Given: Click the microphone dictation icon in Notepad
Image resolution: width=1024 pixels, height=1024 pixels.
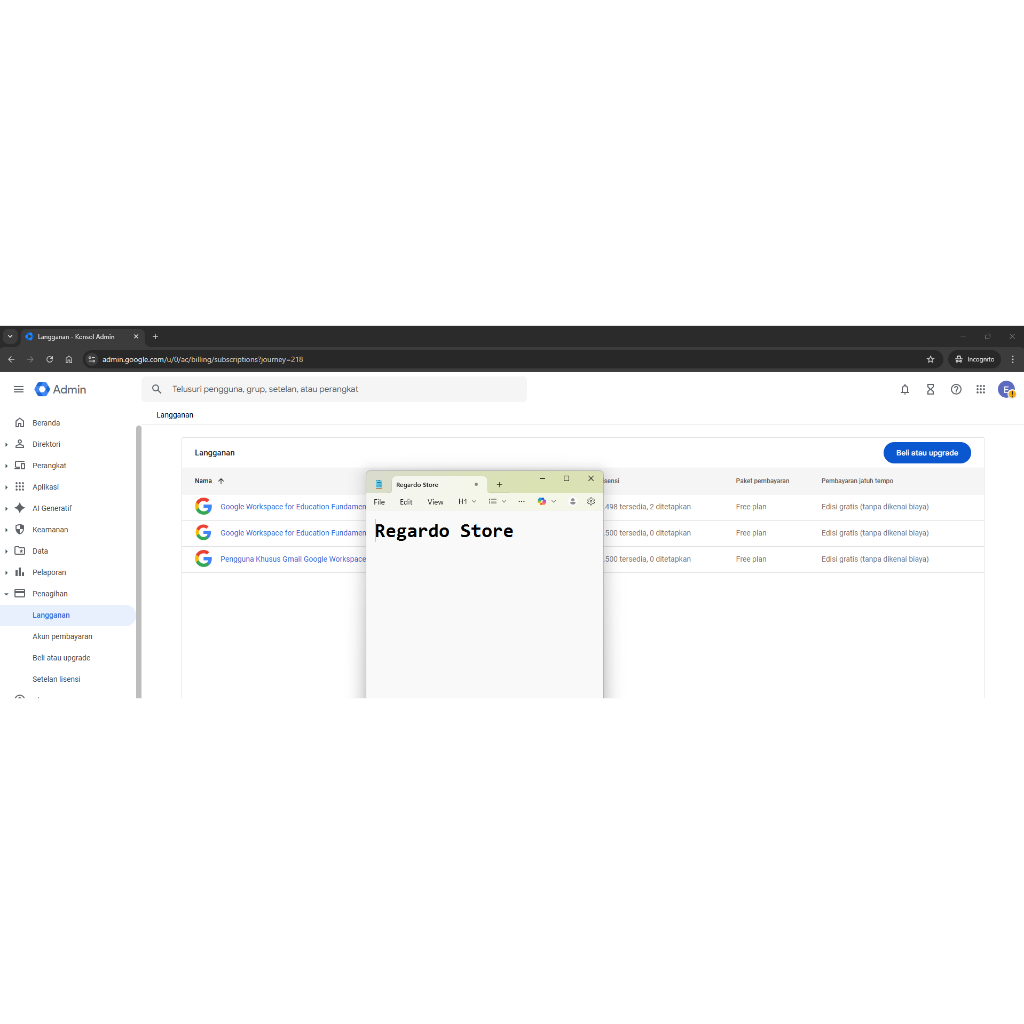Looking at the screenshot, I should [572, 501].
